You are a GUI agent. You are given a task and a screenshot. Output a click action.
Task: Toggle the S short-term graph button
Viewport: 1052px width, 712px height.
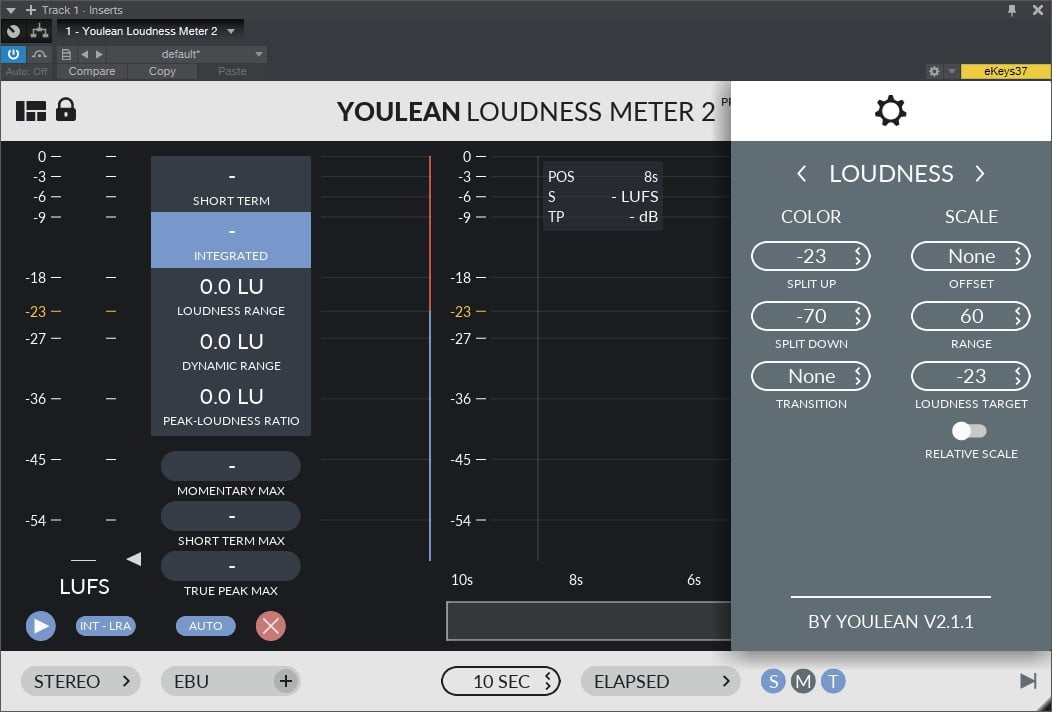pos(773,681)
